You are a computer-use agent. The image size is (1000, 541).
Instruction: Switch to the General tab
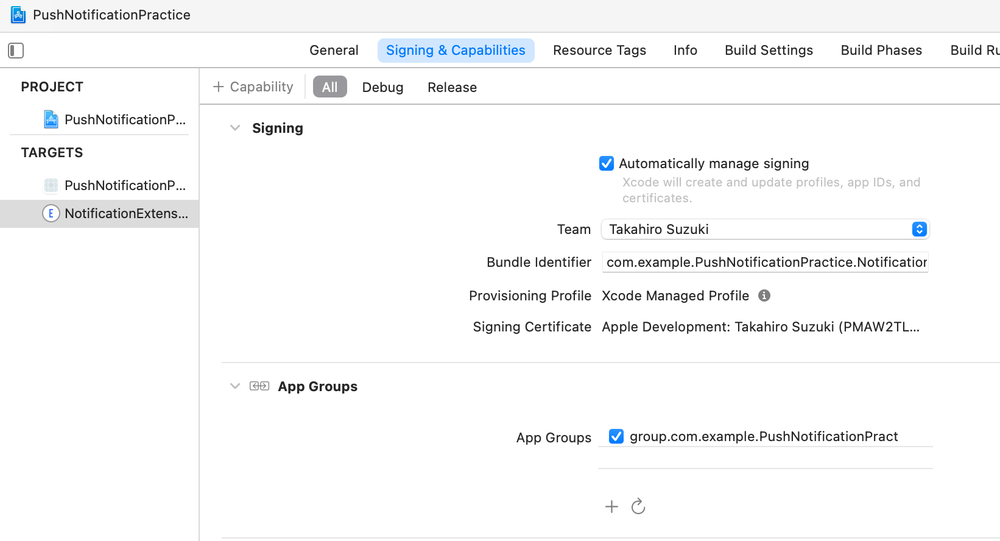click(334, 50)
